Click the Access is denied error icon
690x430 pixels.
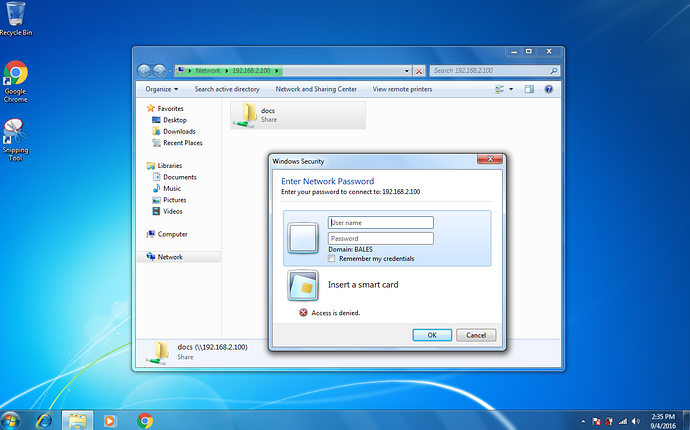303,313
